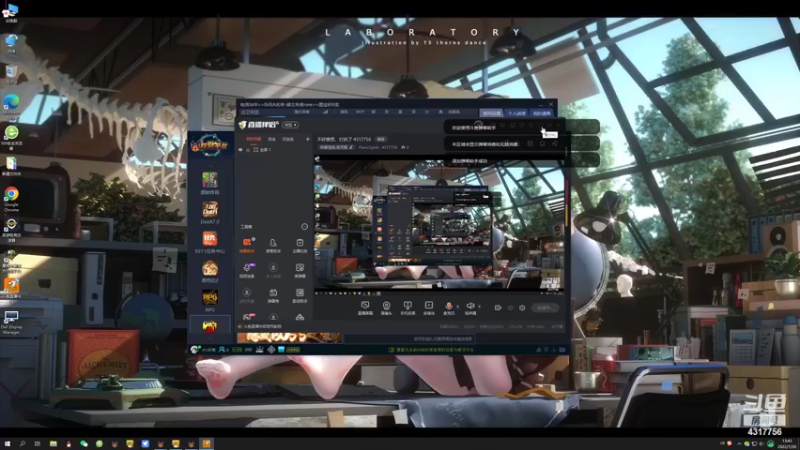Open the streaming settings gear icon
Image resolution: width=800 pixels, height=450 pixels.
(x=522, y=308)
